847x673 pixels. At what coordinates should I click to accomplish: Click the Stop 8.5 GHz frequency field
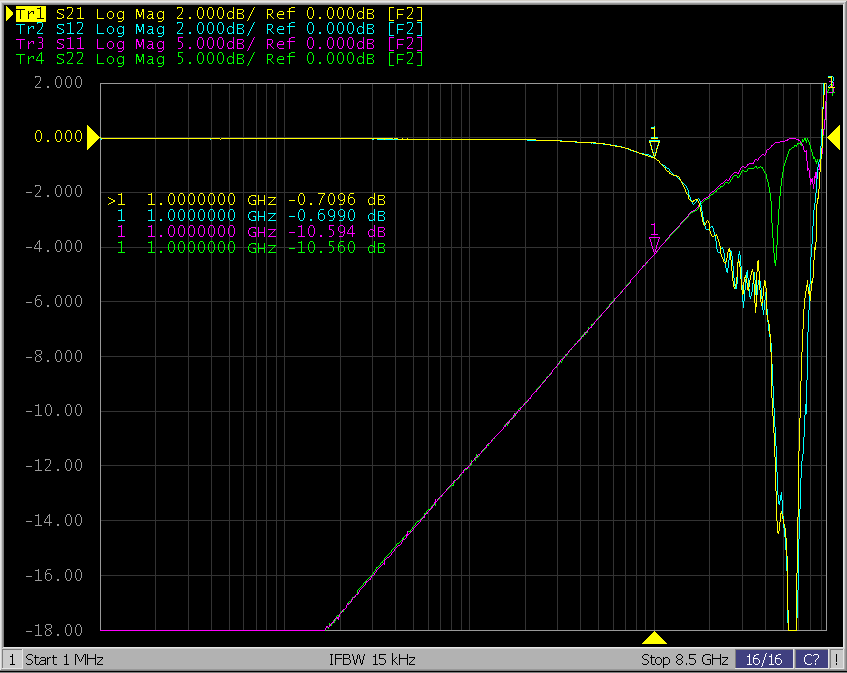point(685,660)
